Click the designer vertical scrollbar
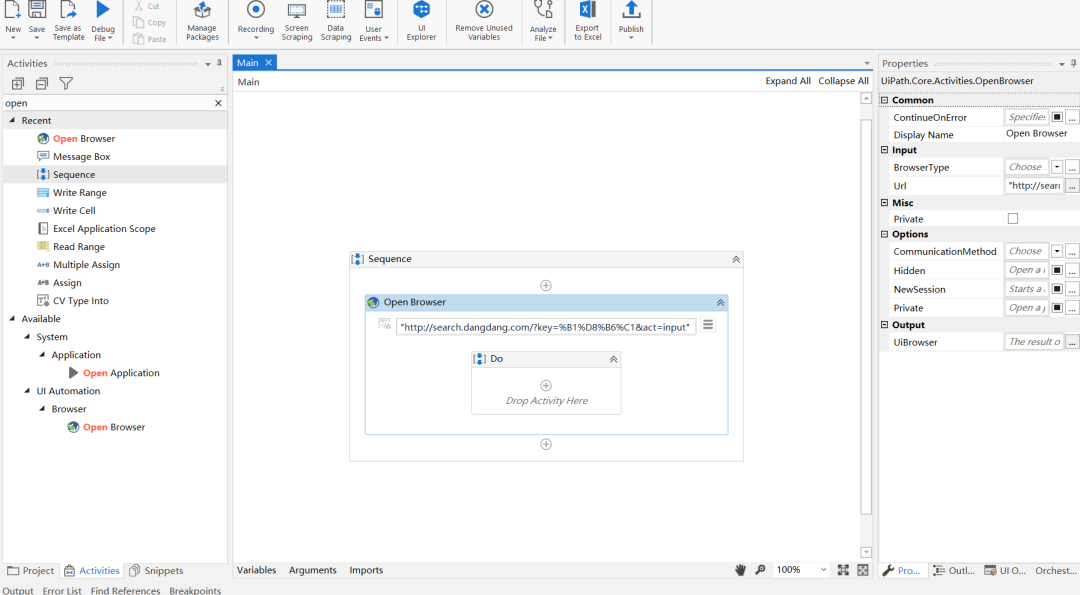The height and width of the screenshot is (595, 1080). coord(866,317)
